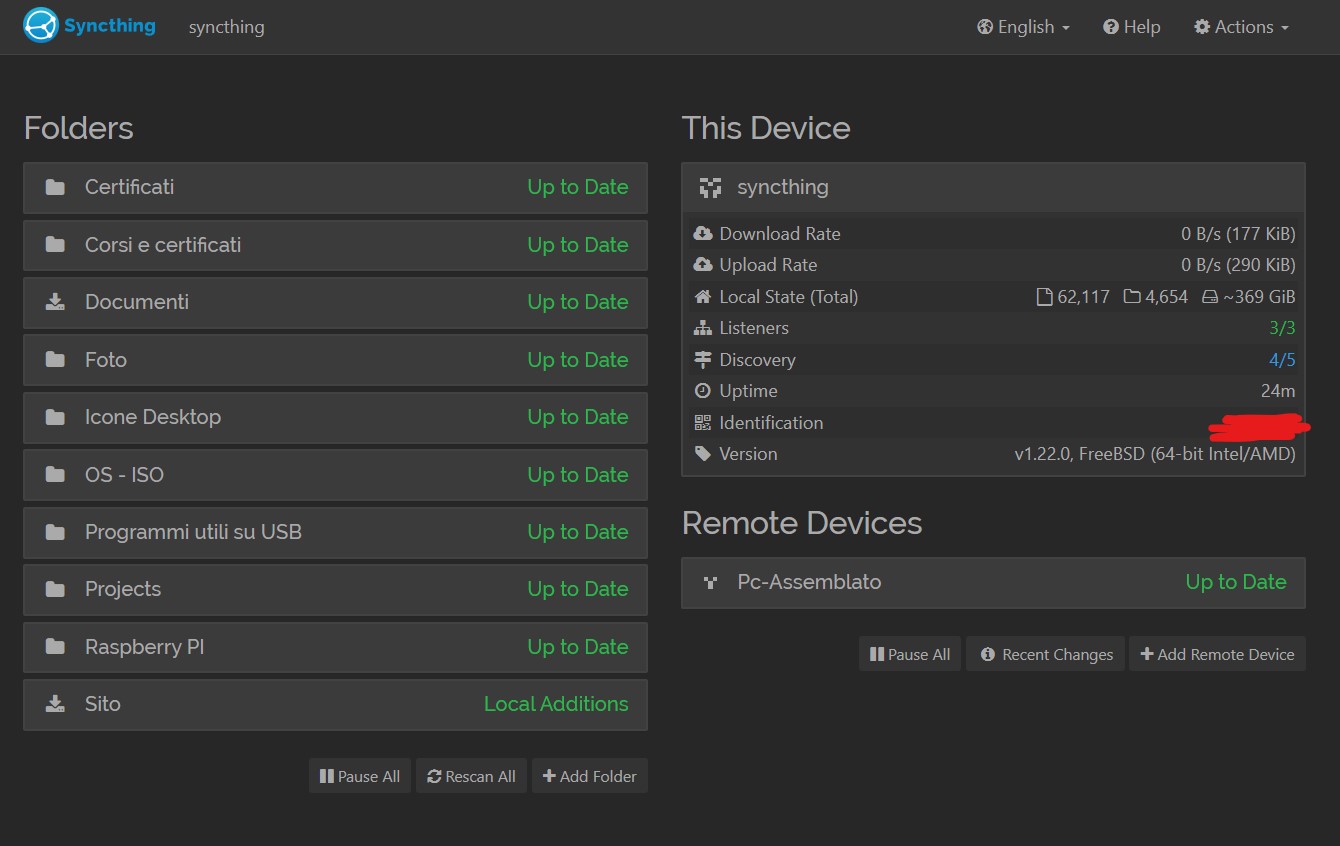Open the Recent Changes button
This screenshot has width=1340, height=846.
[1046, 654]
